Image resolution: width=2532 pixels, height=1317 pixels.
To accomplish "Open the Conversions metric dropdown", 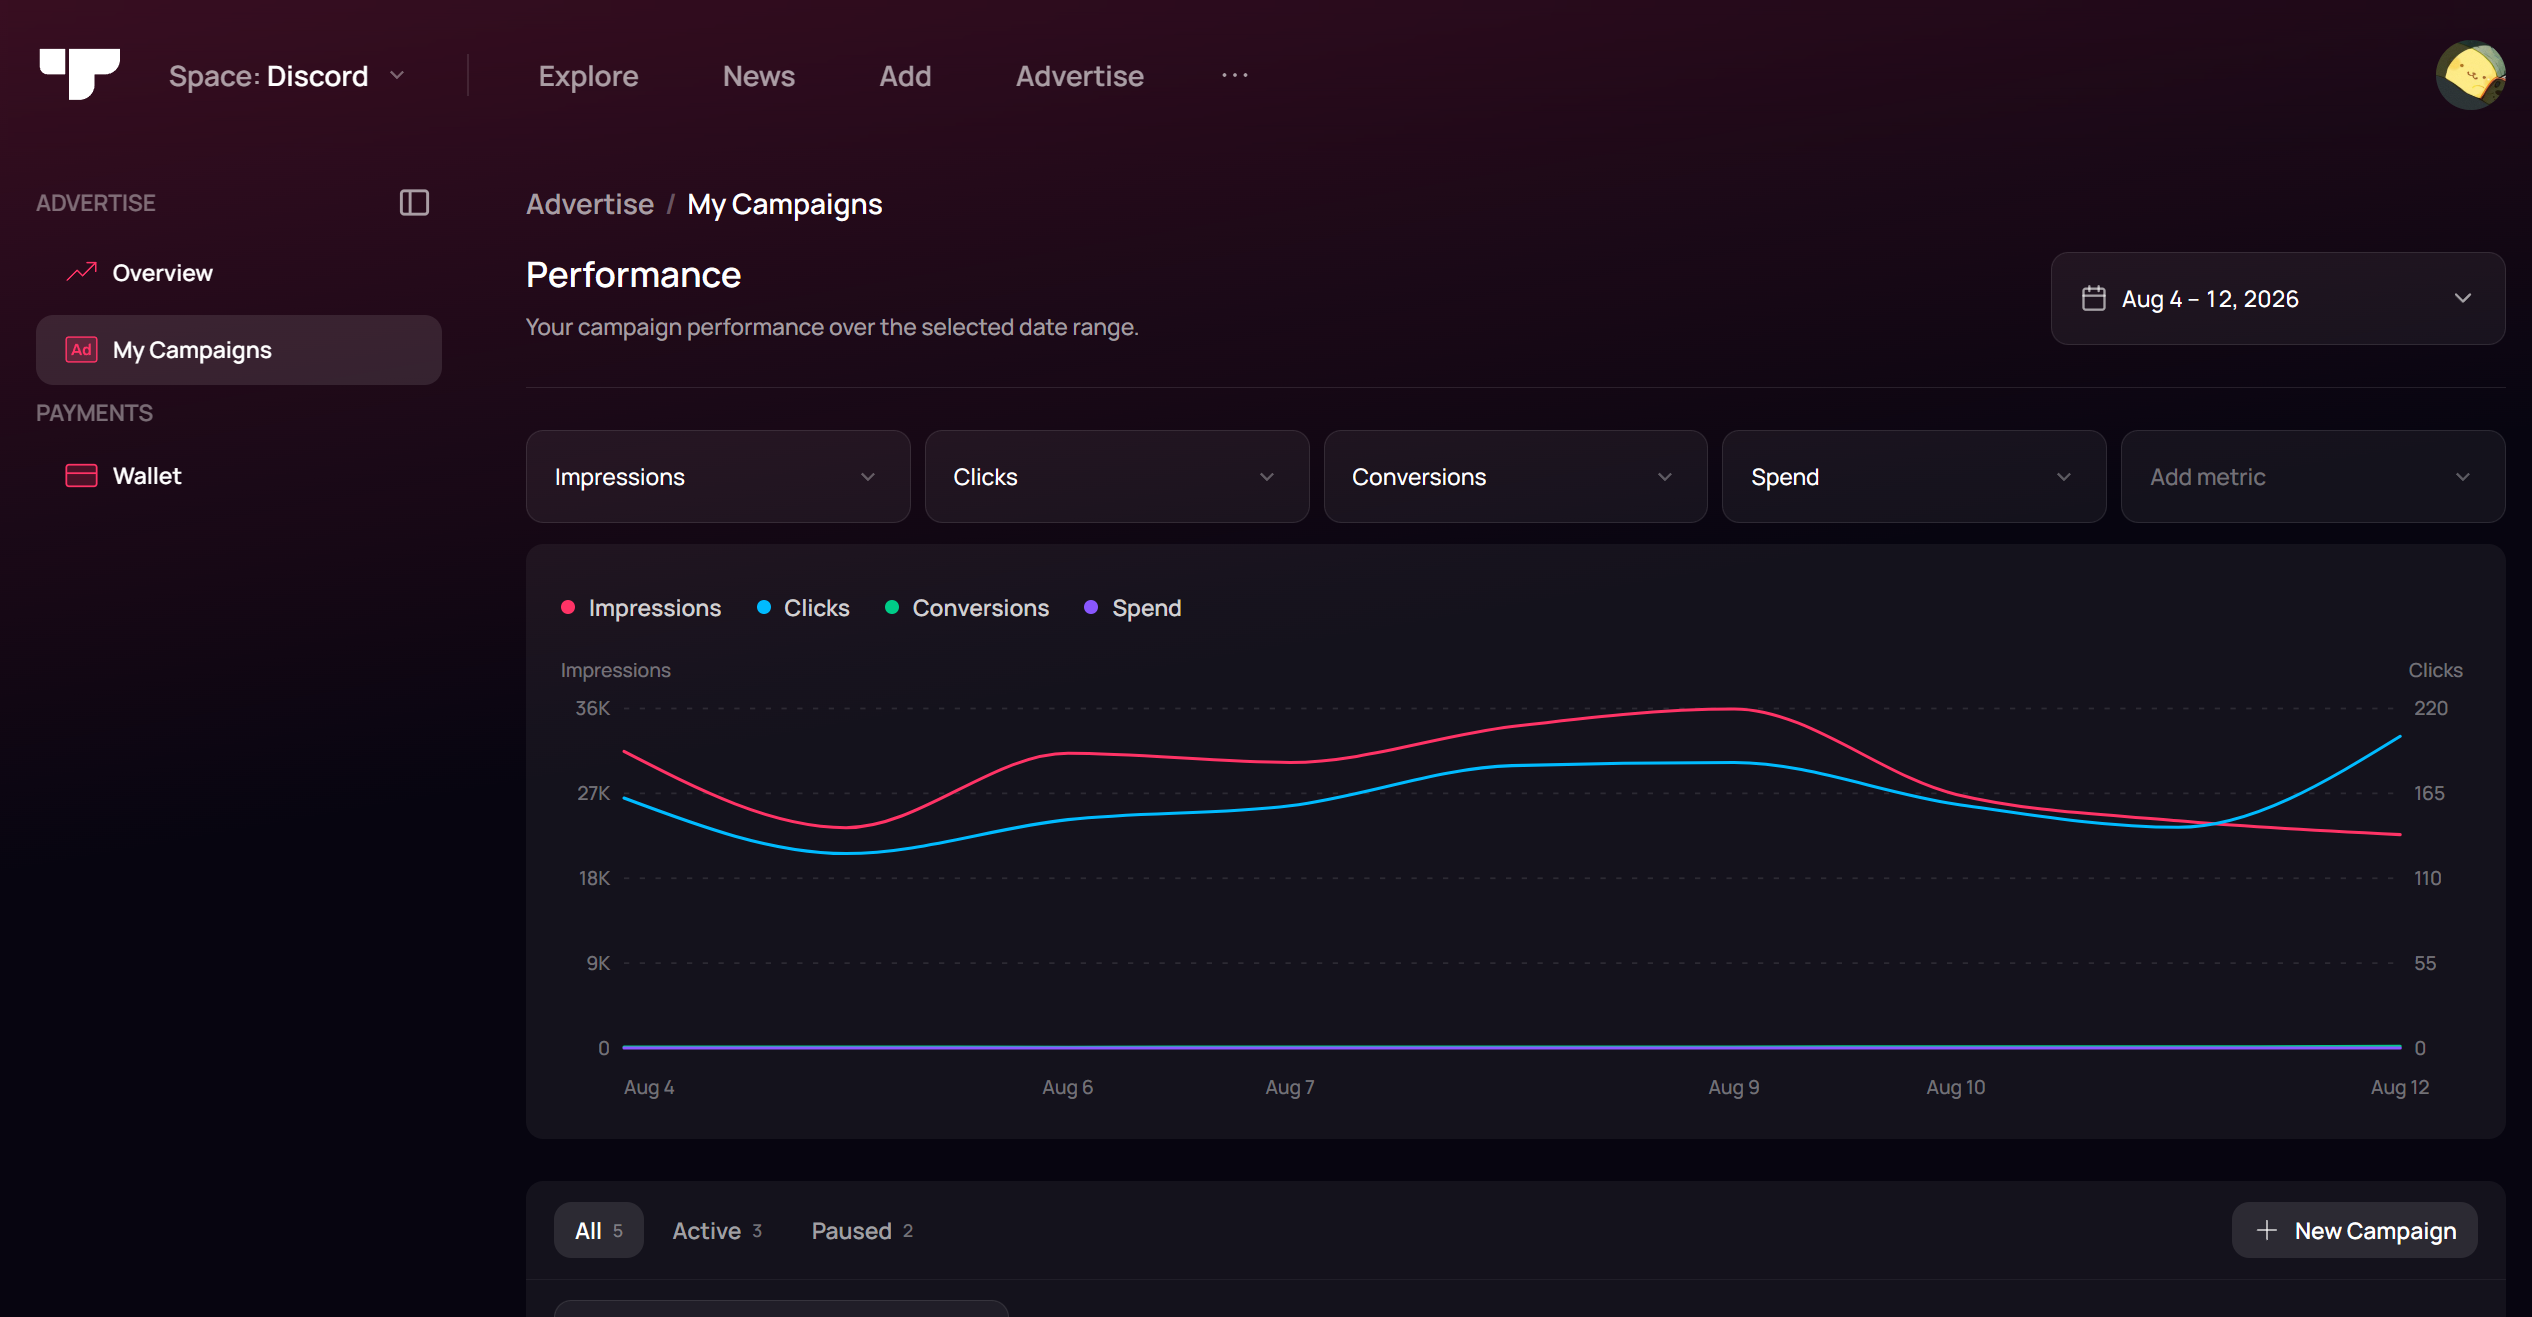I will click(x=1515, y=476).
